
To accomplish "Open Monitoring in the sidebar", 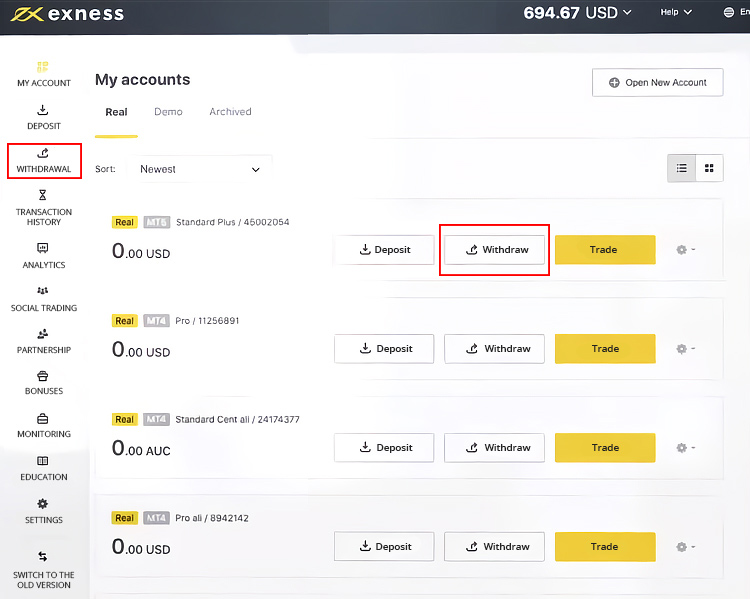I will [x=44, y=426].
